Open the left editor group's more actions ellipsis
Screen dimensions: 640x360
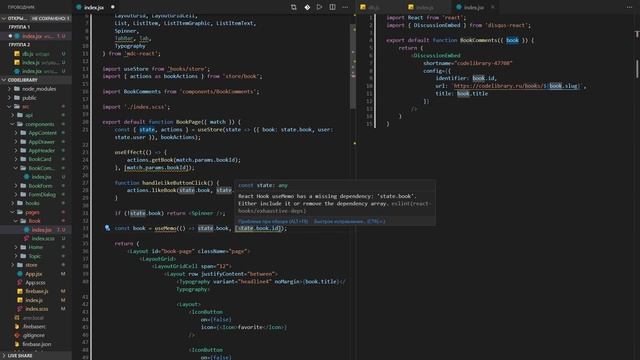[345, 7]
